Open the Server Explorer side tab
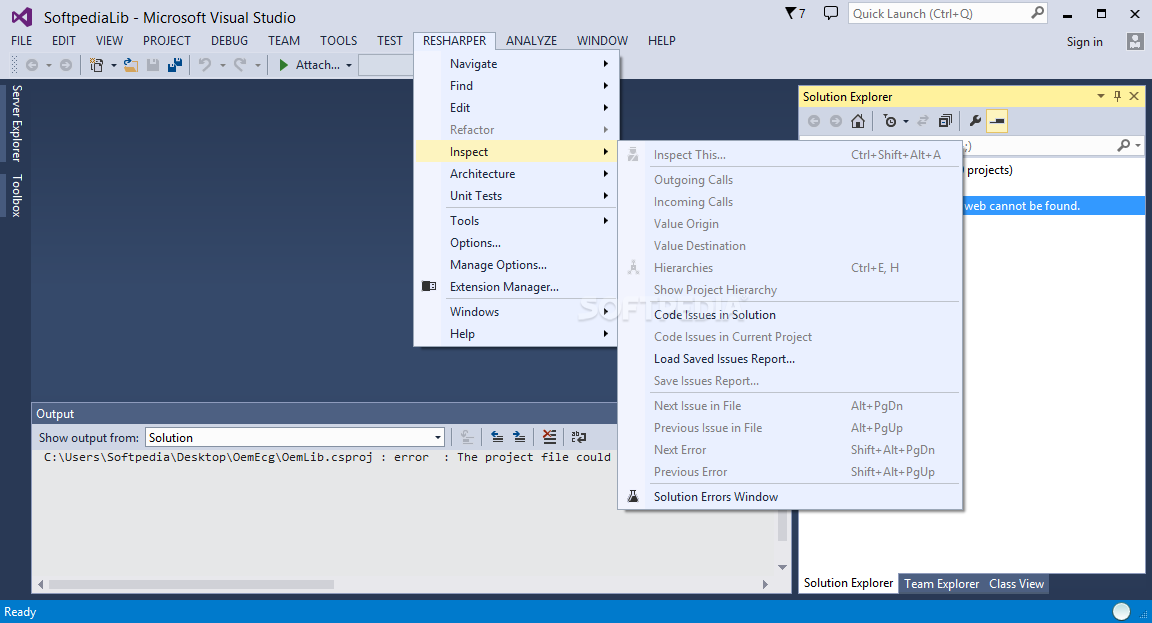This screenshot has height=623, width=1152. tap(16, 123)
